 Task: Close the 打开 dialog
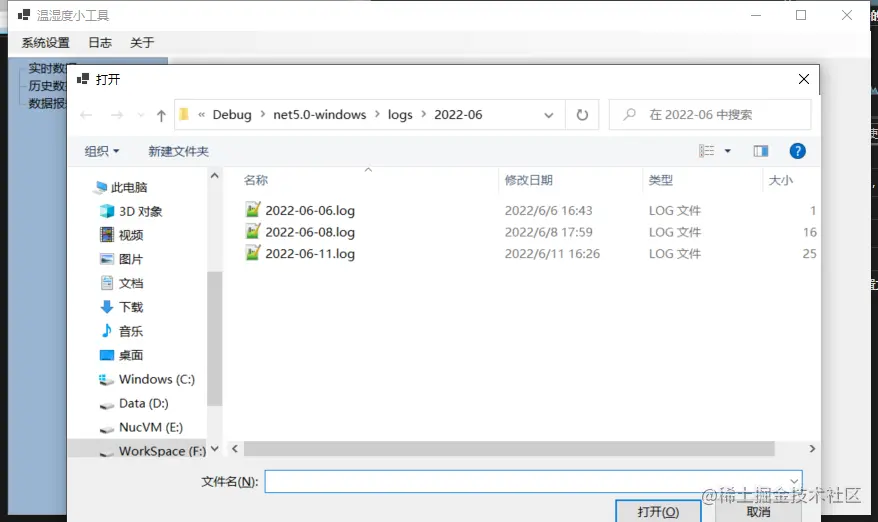point(804,80)
